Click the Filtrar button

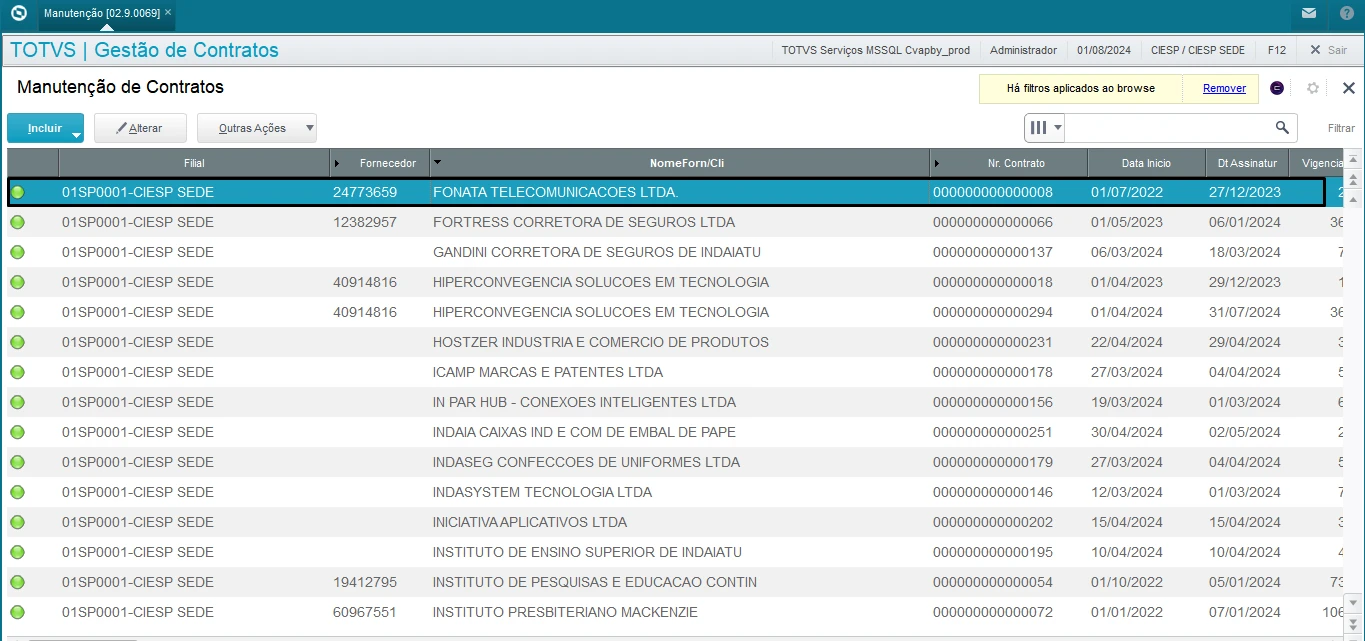coord(1341,128)
